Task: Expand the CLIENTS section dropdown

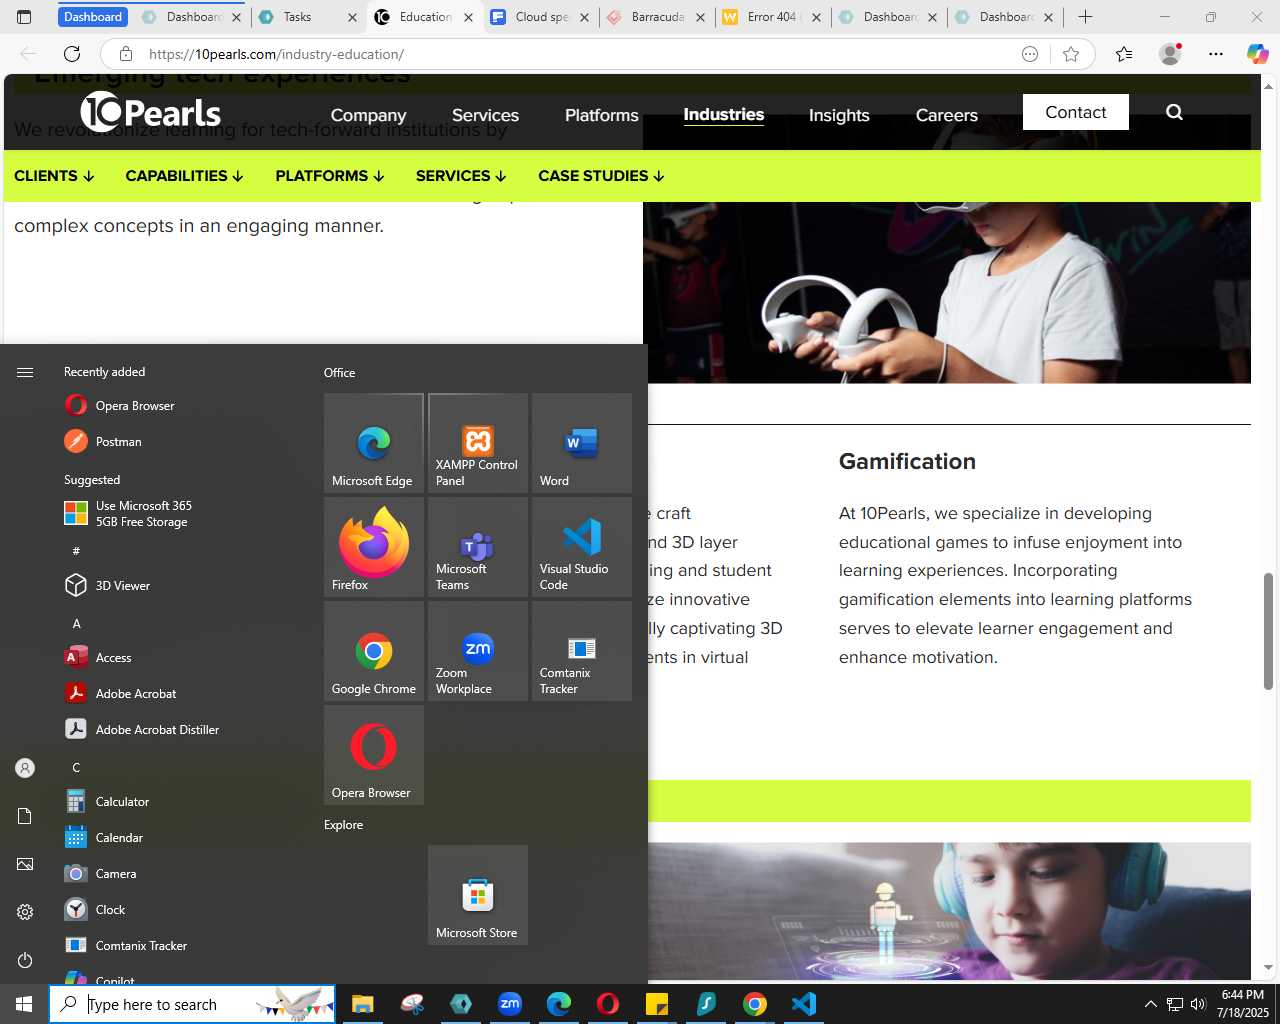Action: [x=54, y=176]
